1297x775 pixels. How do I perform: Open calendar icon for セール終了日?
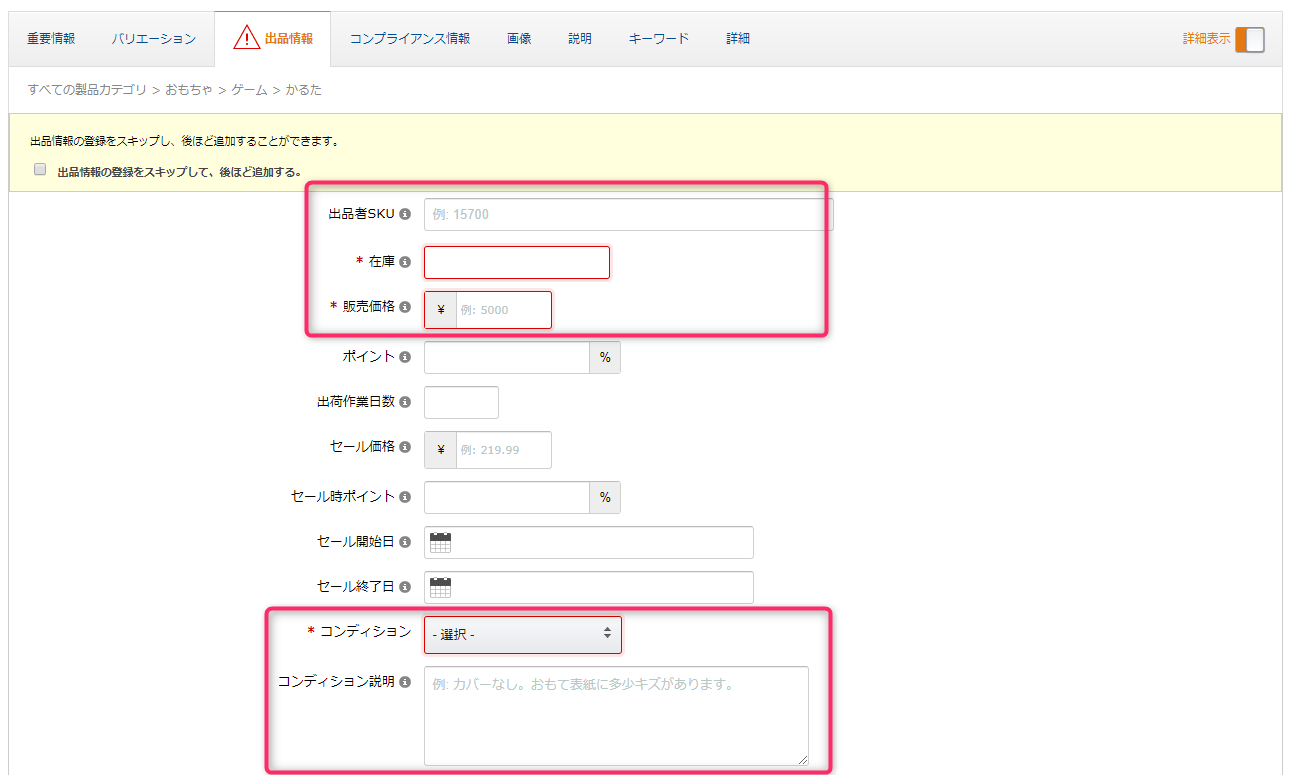[440, 587]
